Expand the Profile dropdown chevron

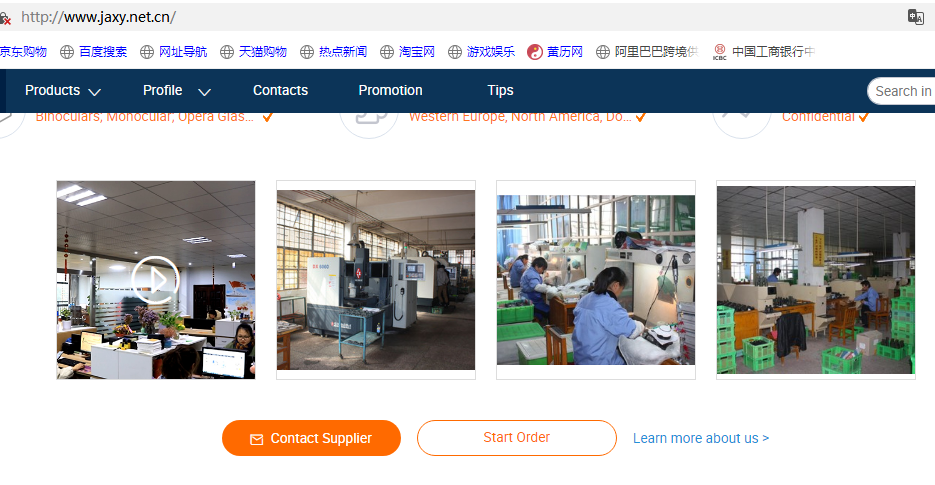point(205,92)
